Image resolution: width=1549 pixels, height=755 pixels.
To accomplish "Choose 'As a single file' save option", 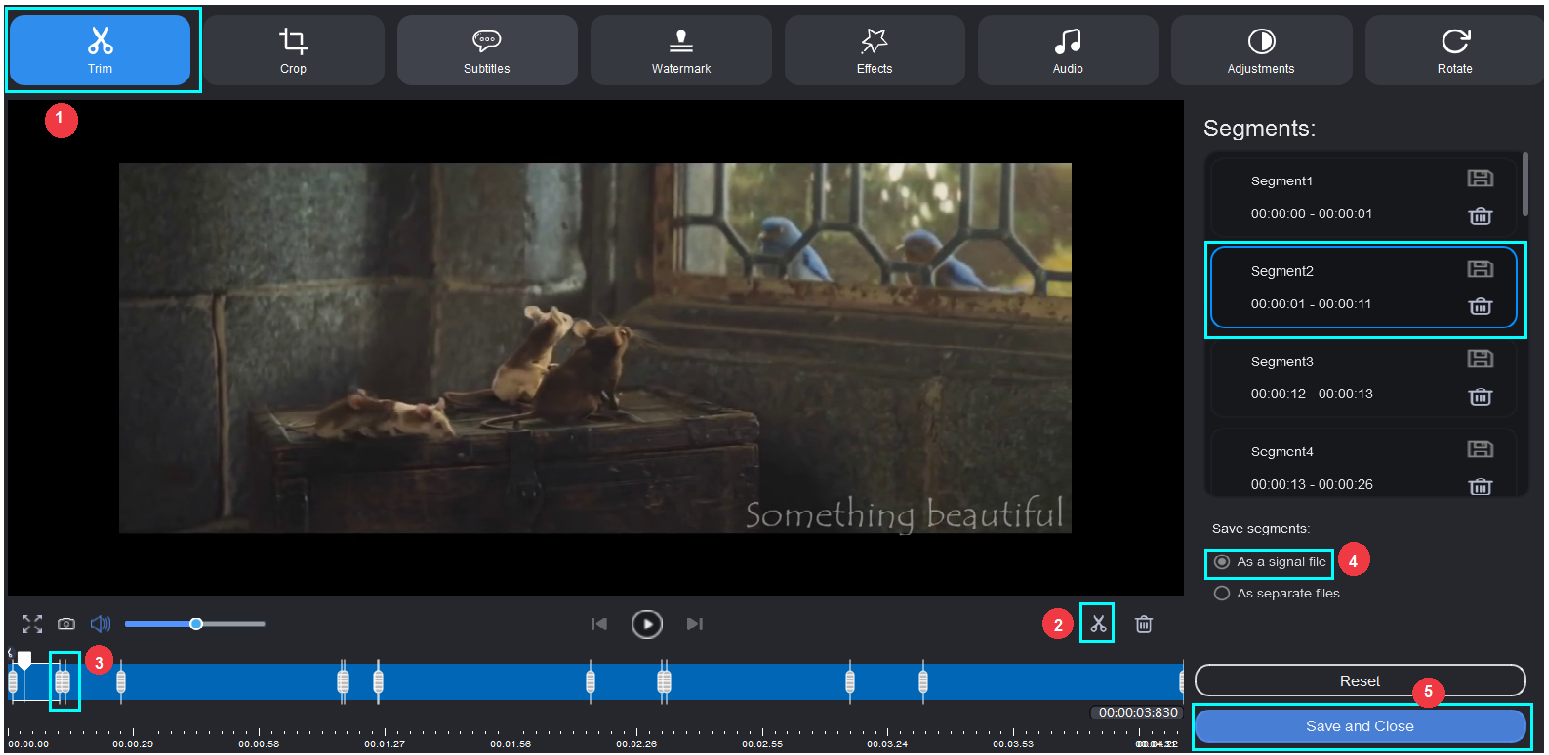I will coord(1270,562).
